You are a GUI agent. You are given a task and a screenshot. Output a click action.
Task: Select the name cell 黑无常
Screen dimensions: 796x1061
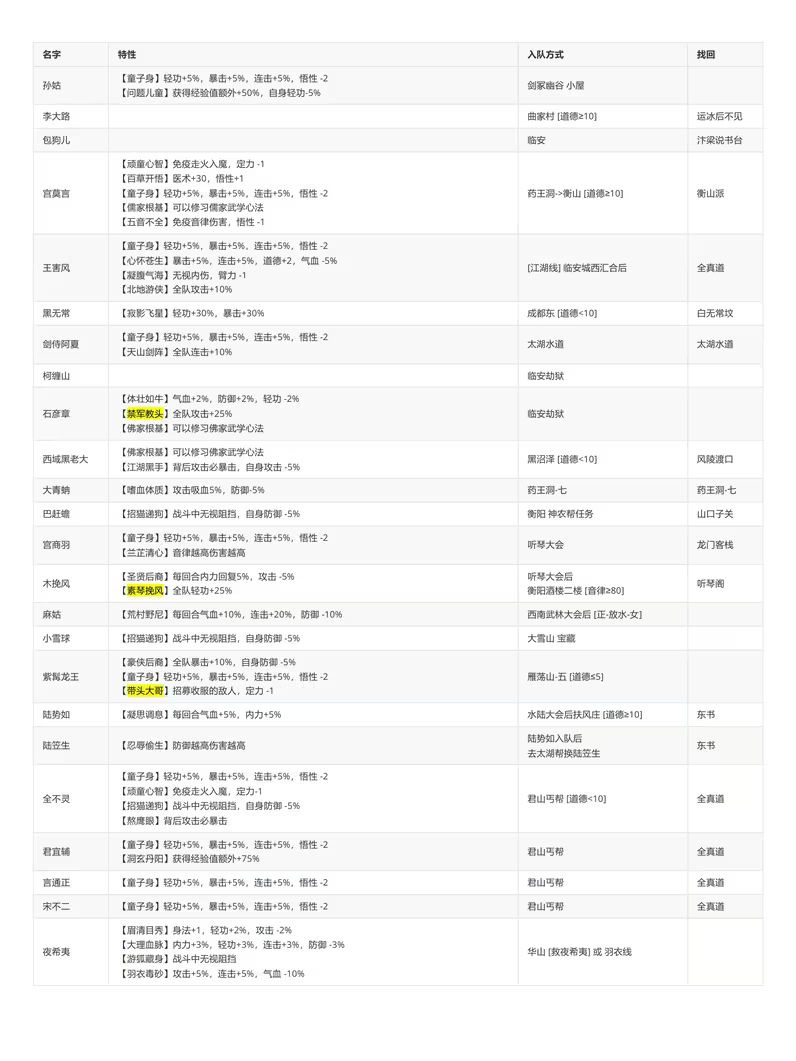point(56,313)
